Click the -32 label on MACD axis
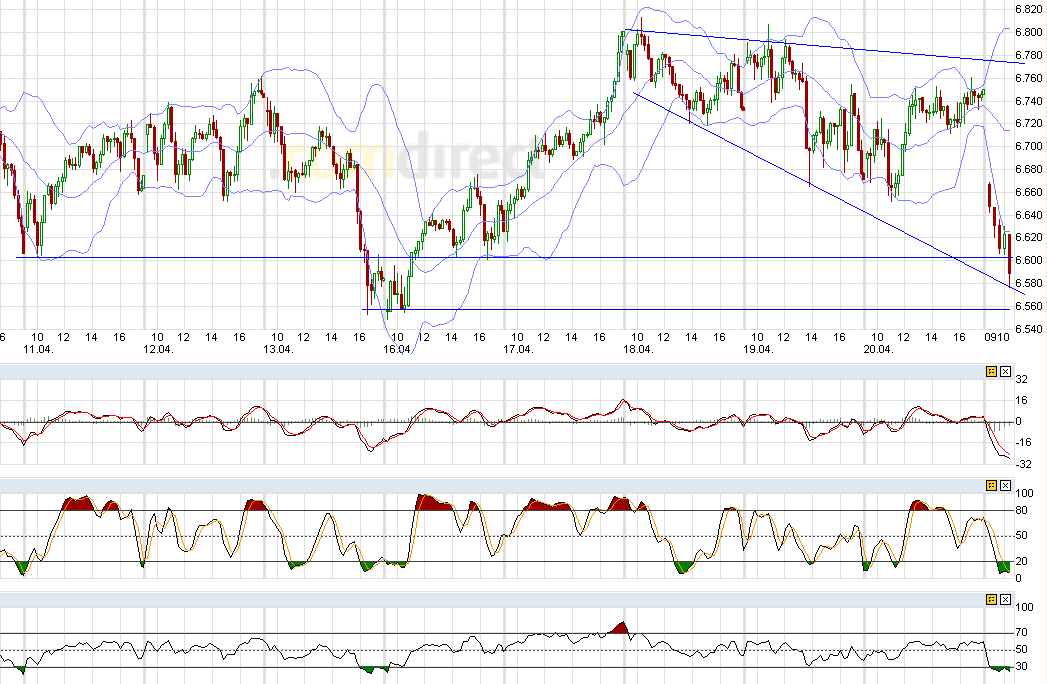The width and height of the screenshot is (1047, 684). point(1023,464)
